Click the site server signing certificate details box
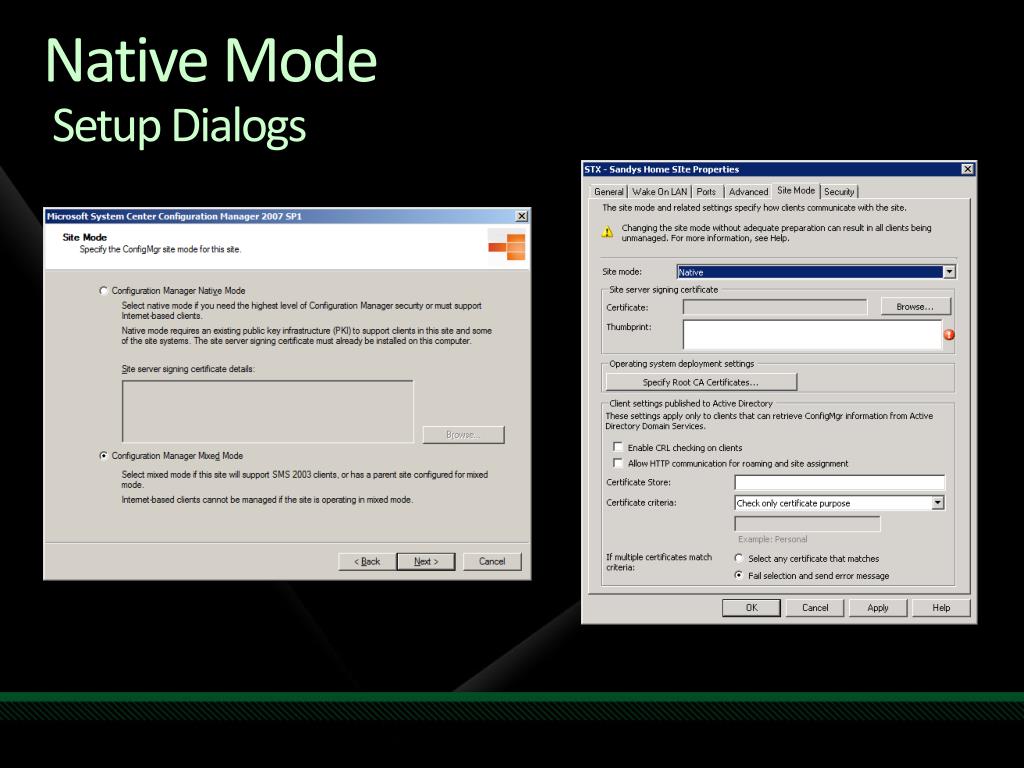This screenshot has height=768, width=1024. click(x=268, y=411)
